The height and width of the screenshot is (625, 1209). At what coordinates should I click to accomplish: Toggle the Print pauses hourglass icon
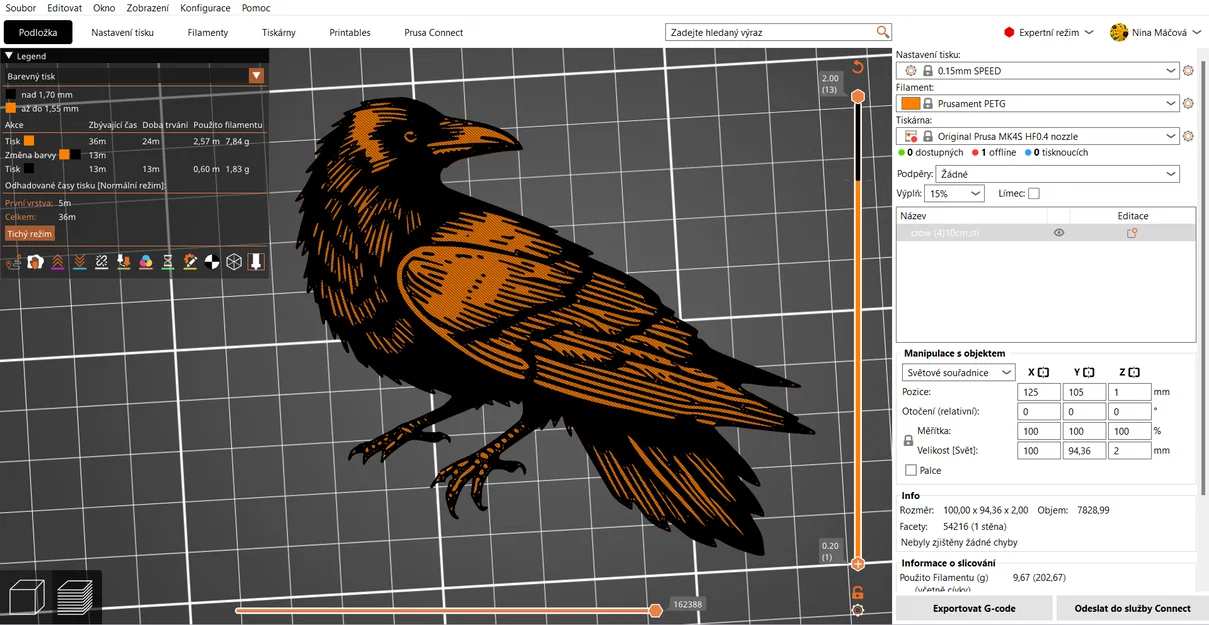point(167,262)
